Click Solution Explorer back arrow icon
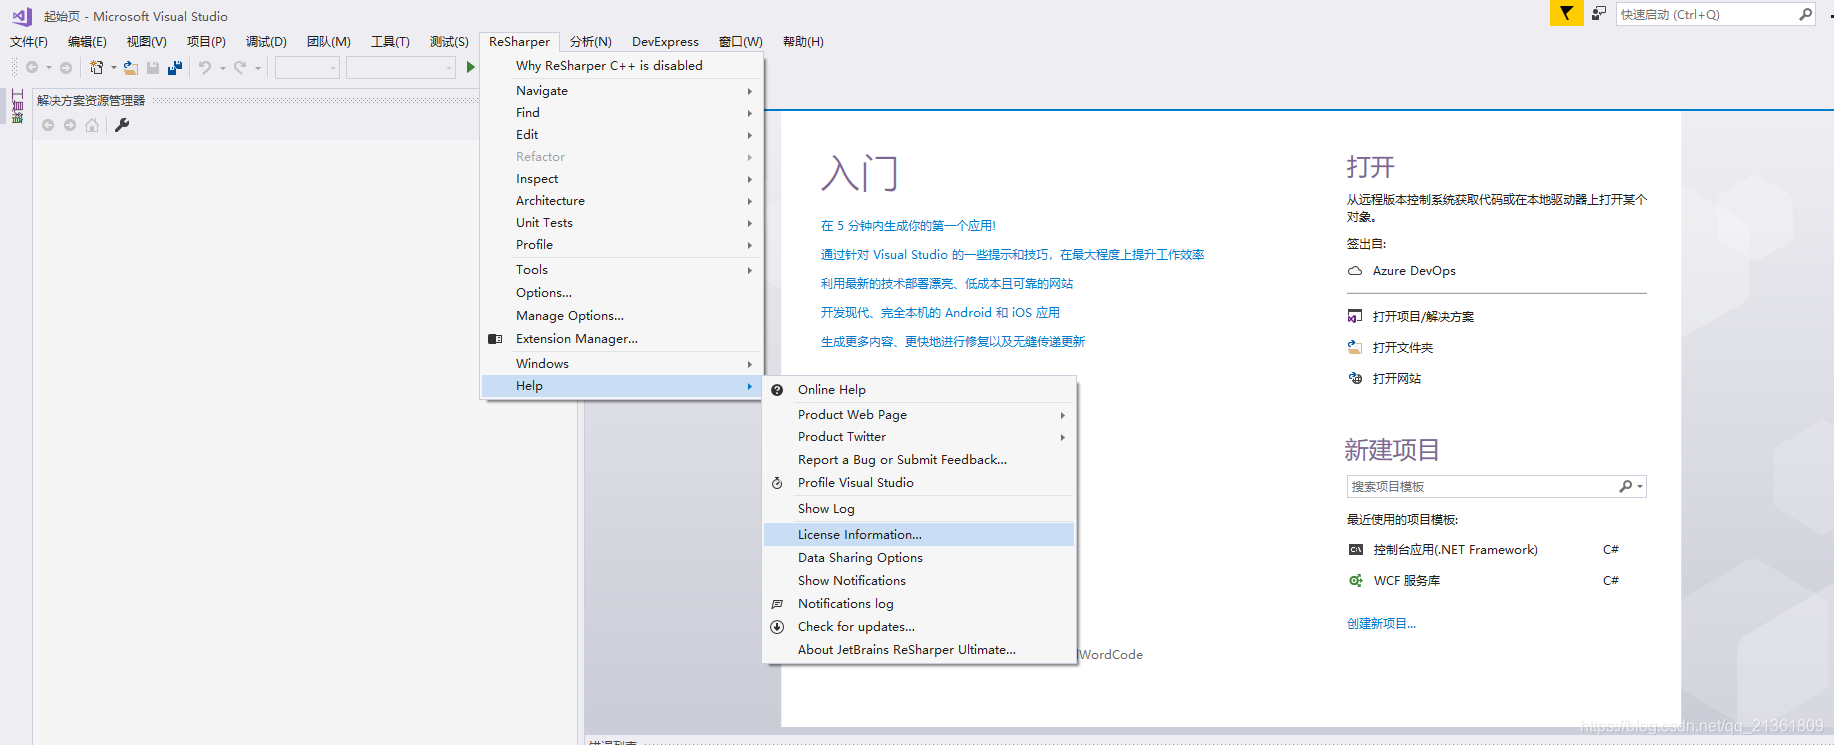 pos(48,125)
